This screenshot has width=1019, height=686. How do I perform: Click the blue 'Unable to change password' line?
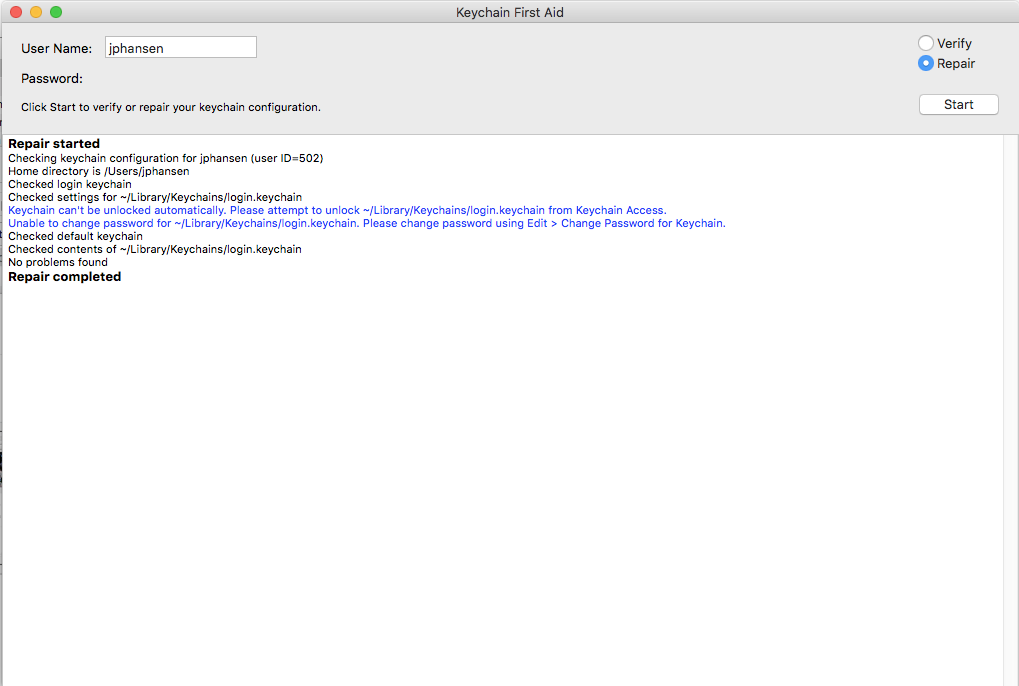[367, 223]
